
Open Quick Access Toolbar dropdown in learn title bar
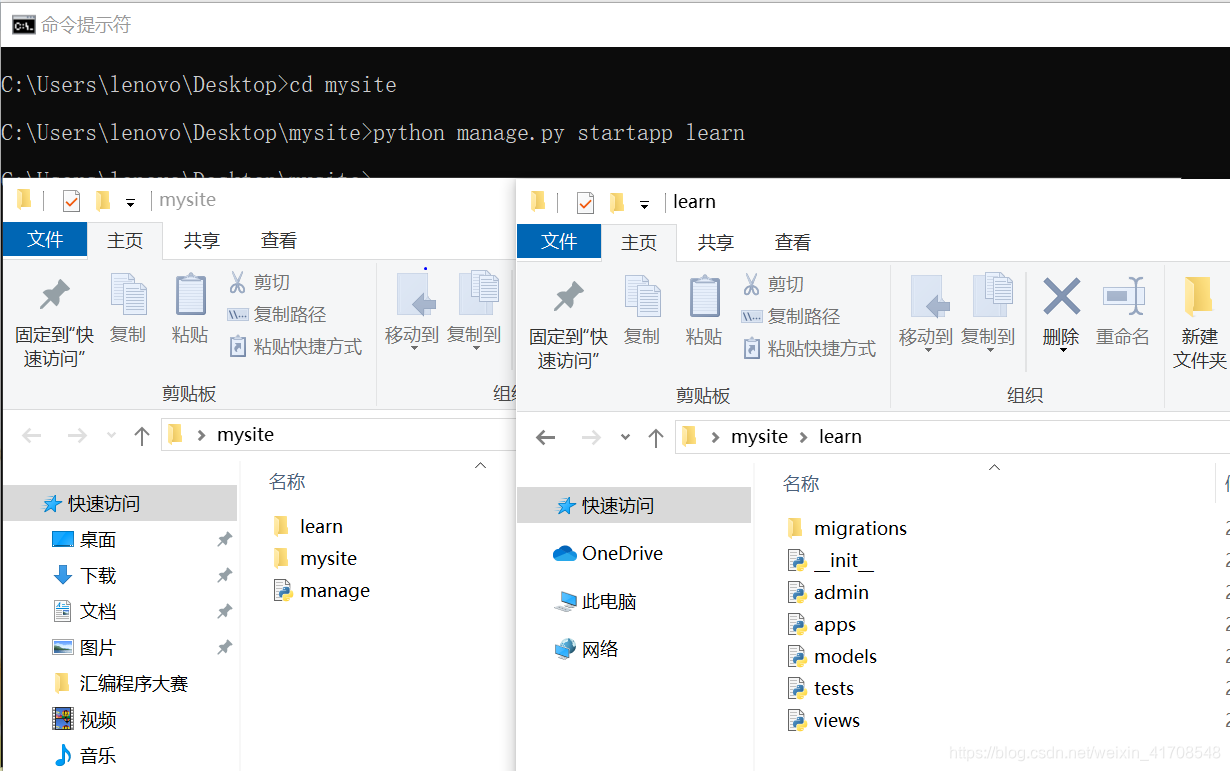tap(644, 205)
